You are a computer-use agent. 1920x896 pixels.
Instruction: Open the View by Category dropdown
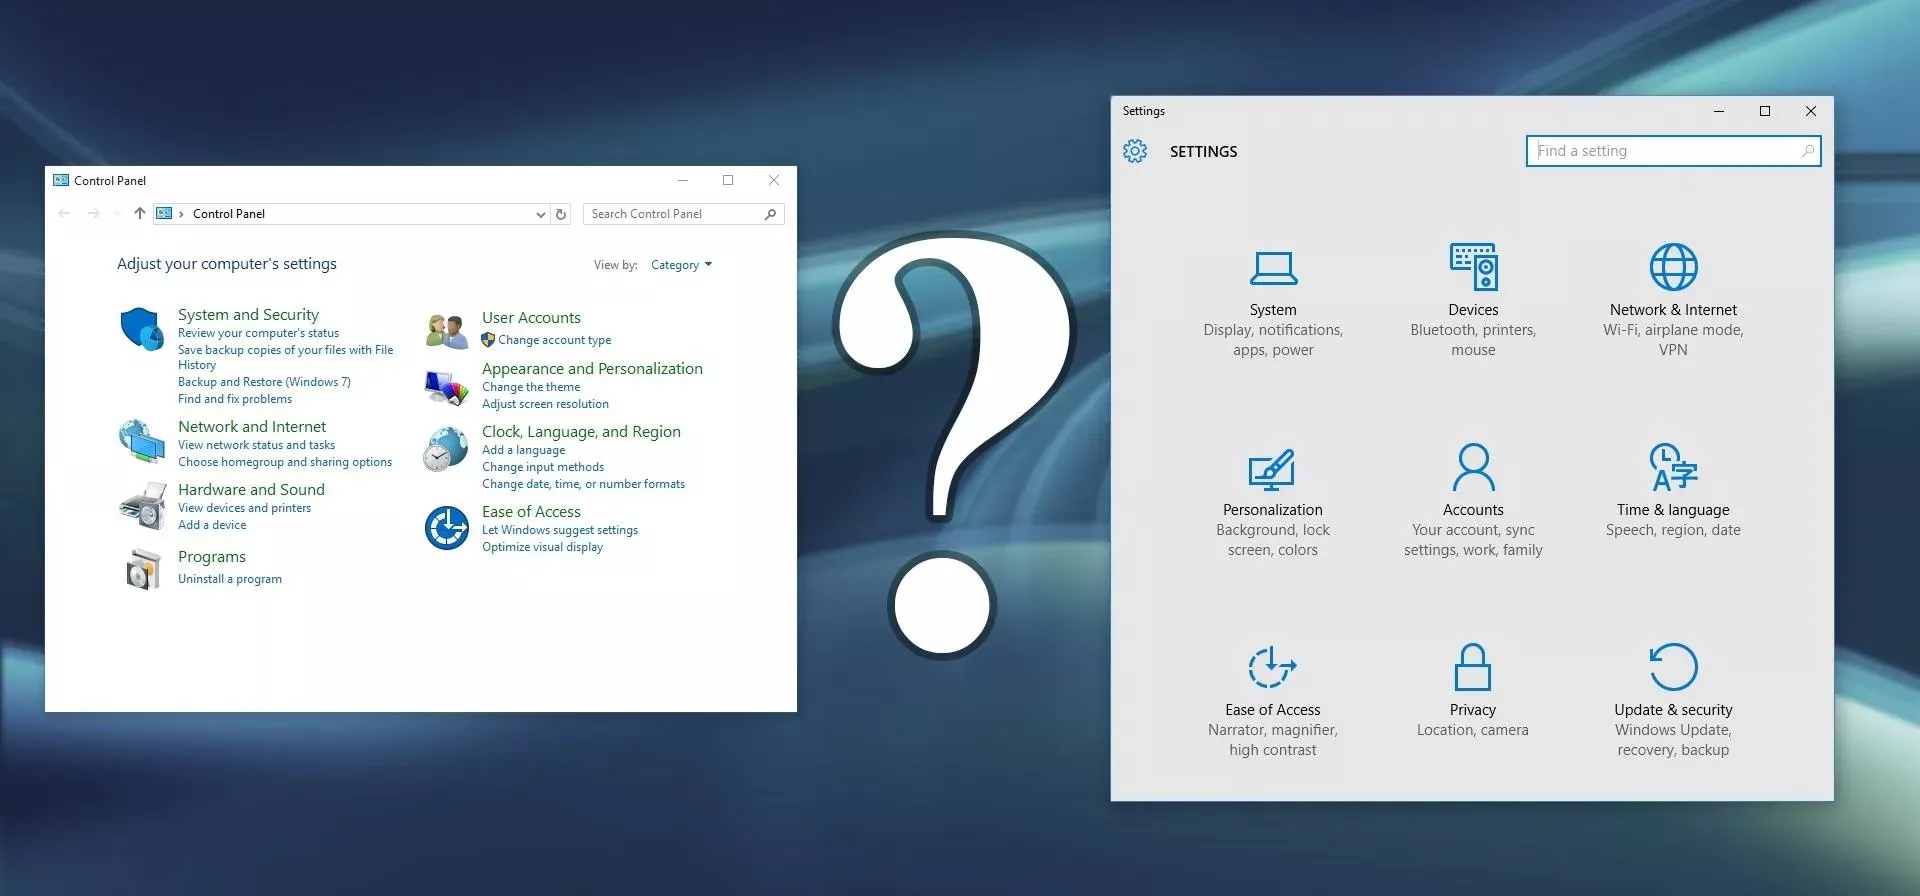click(x=681, y=265)
